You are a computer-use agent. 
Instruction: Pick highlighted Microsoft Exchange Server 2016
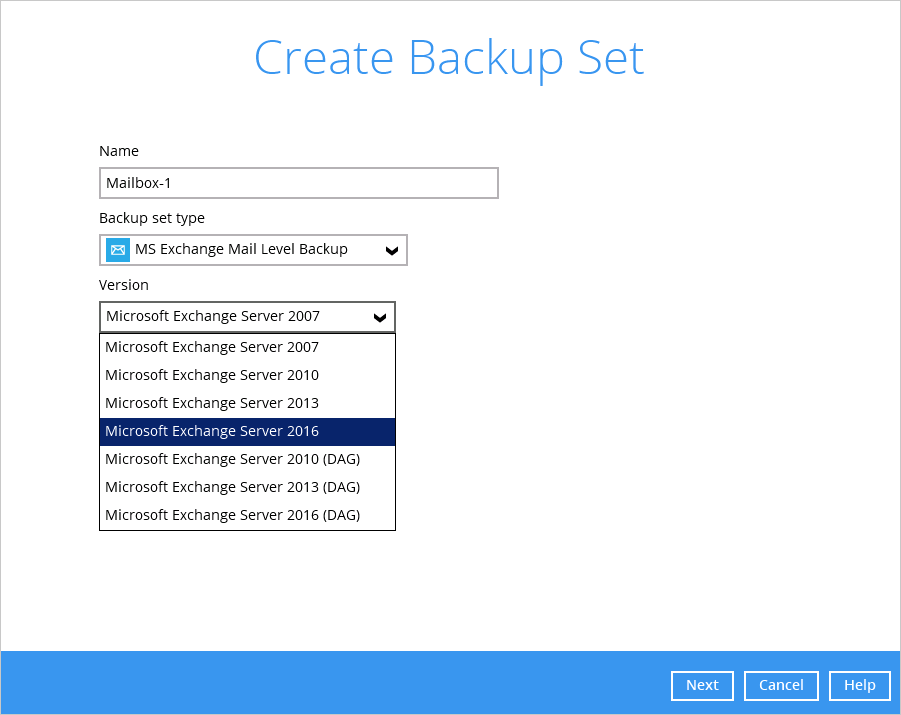(x=248, y=432)
